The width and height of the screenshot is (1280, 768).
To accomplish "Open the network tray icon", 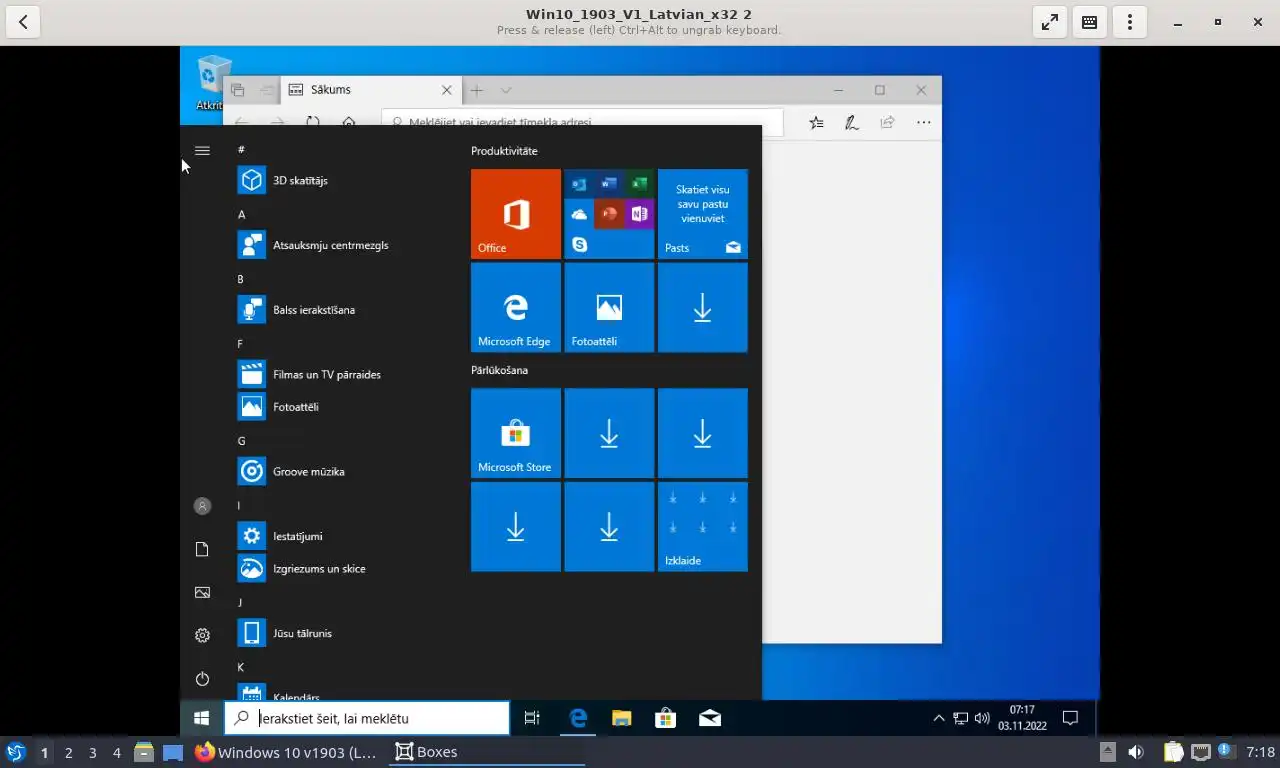I will tap(960, 718).
